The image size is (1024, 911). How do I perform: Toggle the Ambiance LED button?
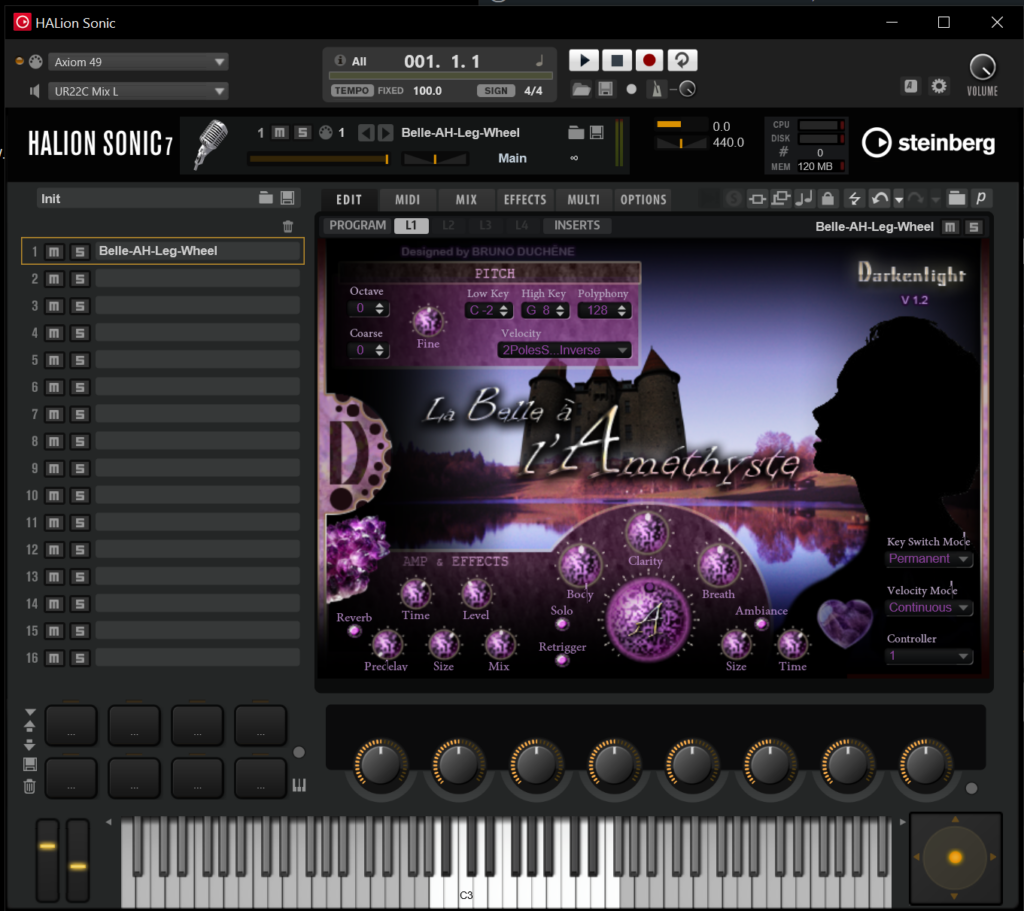pos(761,624)
